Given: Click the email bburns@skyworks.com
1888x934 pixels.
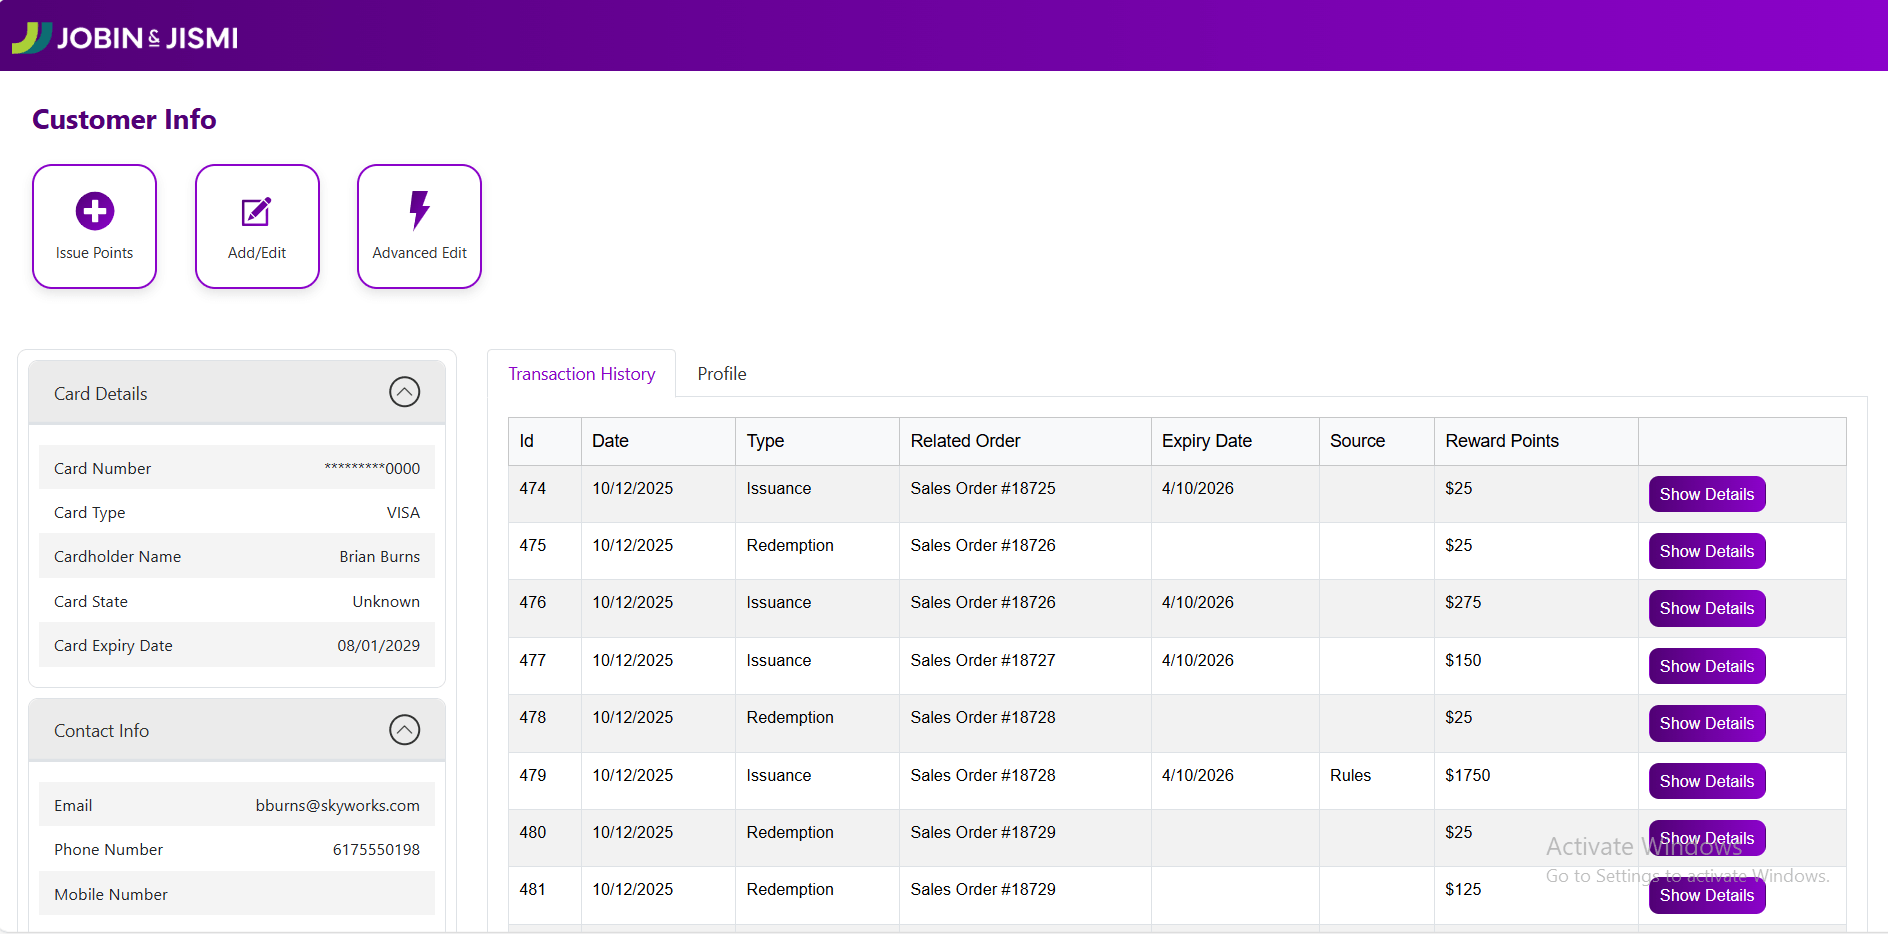Looking at the screenshot, I should [338, 804].
